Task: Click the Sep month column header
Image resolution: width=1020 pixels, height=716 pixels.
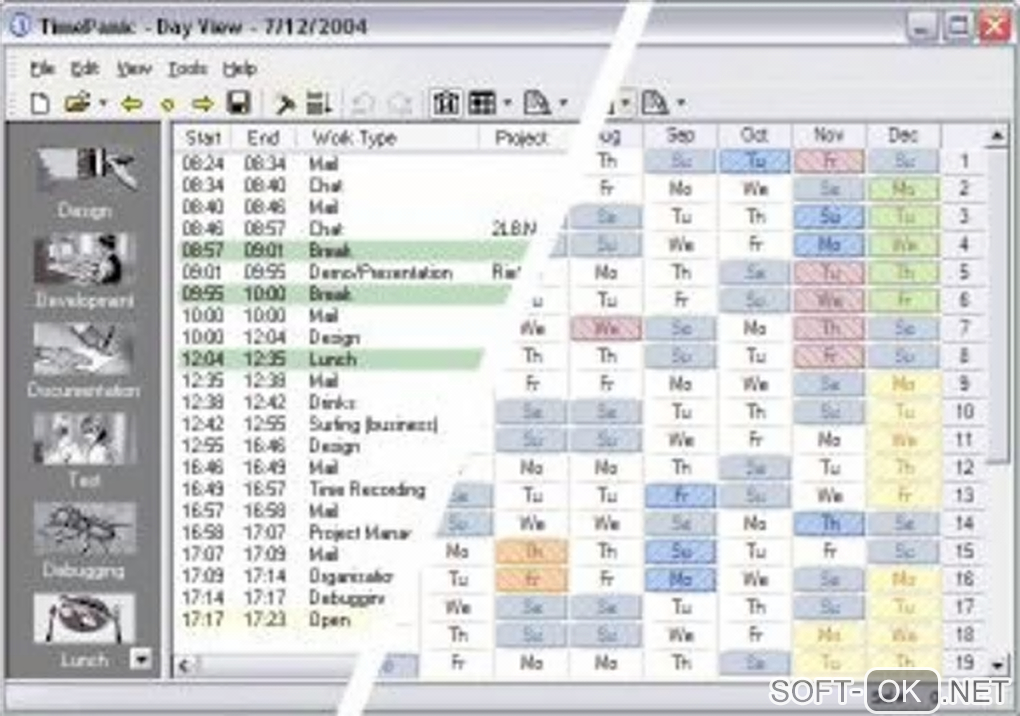Action: pos(680,135)
